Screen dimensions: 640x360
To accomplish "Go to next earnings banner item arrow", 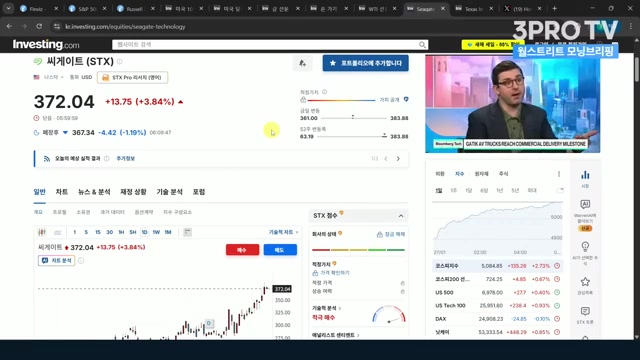I will coord(398,159).
